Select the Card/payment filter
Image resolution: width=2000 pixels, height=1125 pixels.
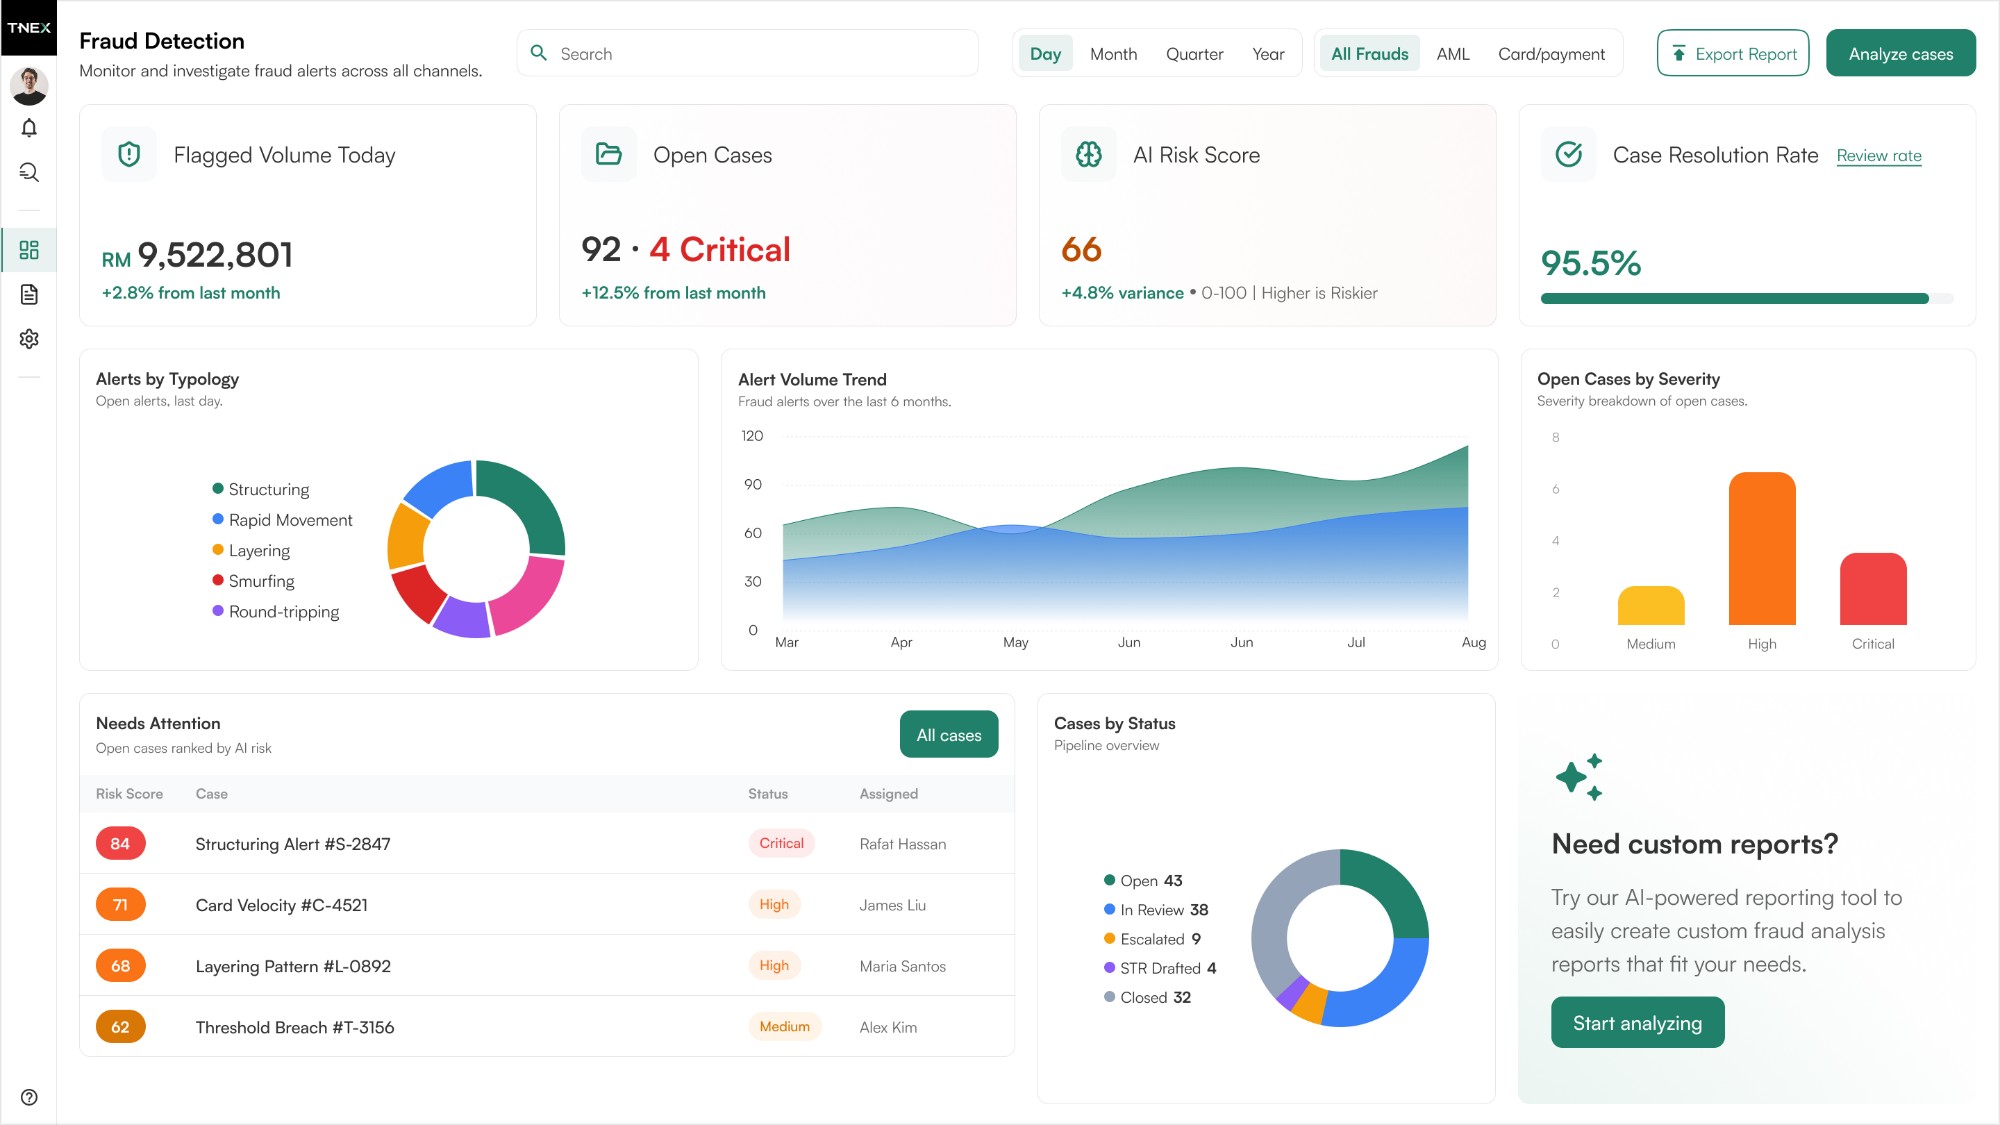(x=1551, y=54)
